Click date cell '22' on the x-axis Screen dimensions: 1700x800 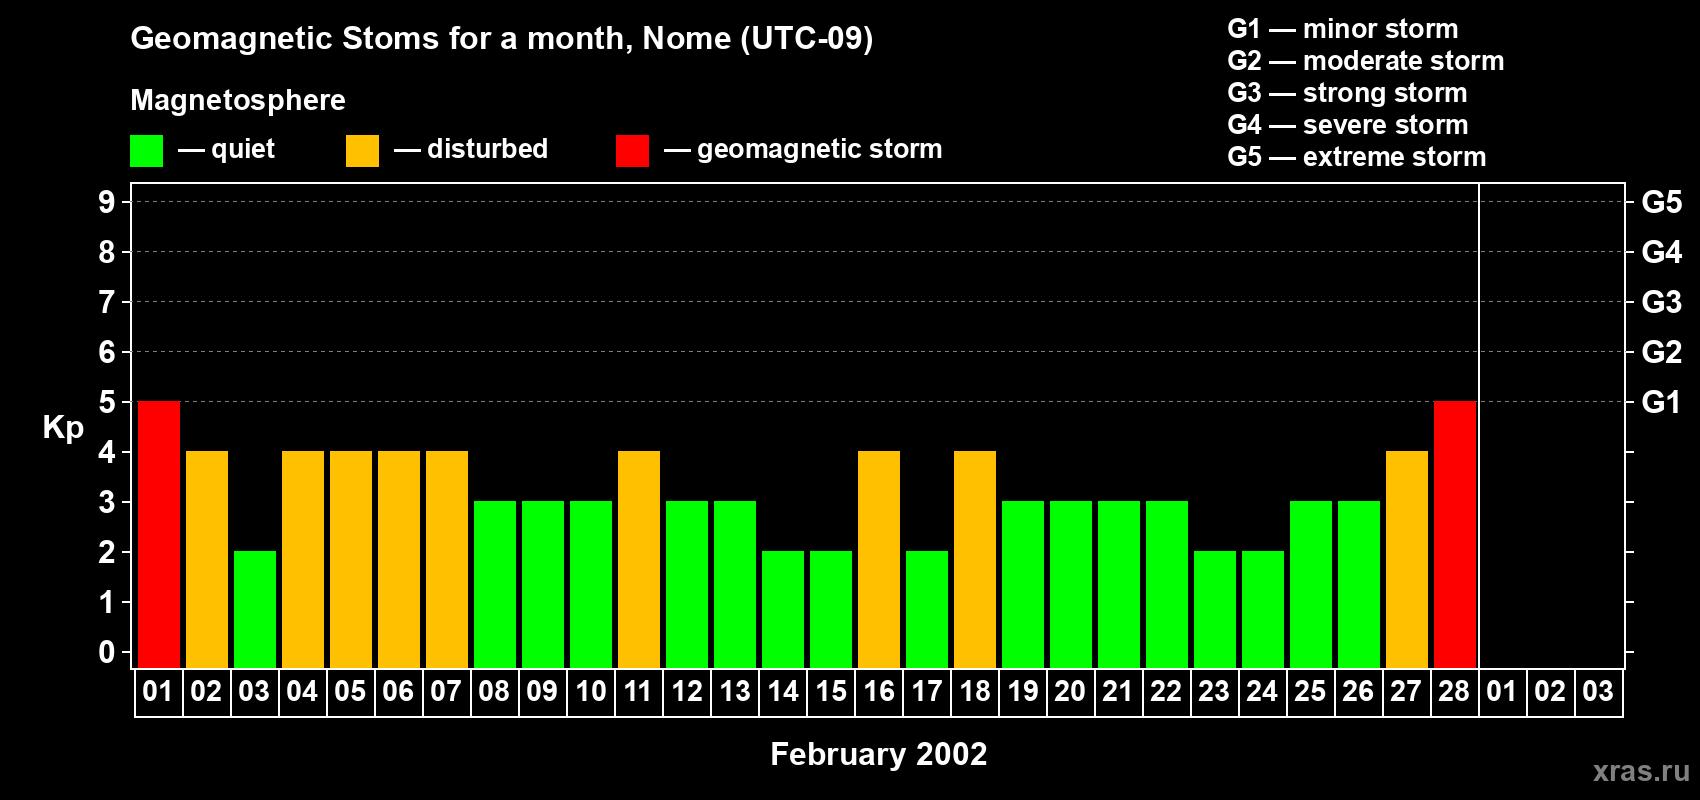[1167, 692]
